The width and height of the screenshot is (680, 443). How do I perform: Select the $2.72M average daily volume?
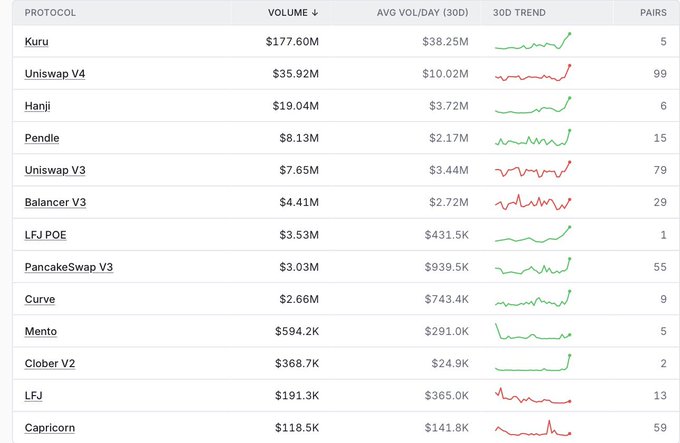click(449, 202)
